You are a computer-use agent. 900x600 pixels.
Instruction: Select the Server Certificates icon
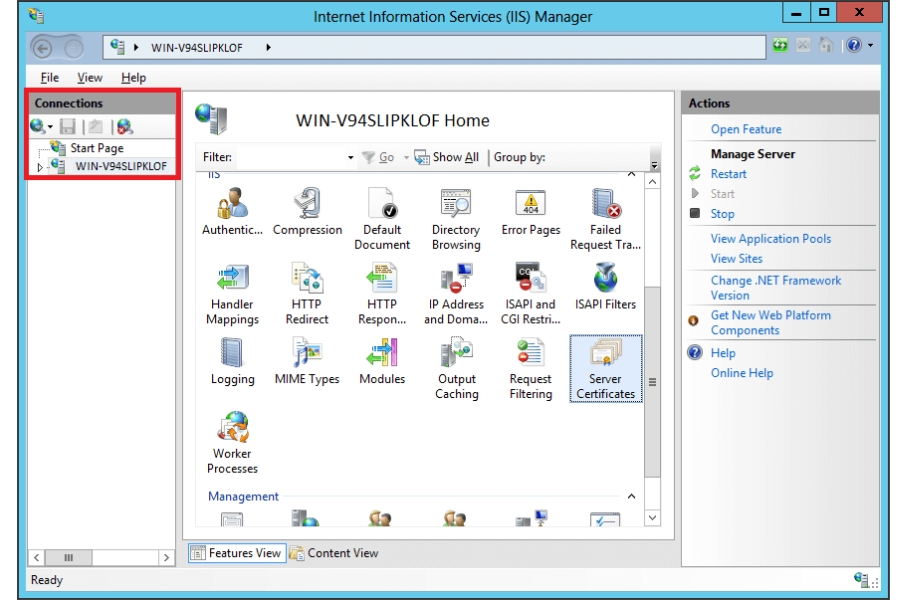point(606,369)
